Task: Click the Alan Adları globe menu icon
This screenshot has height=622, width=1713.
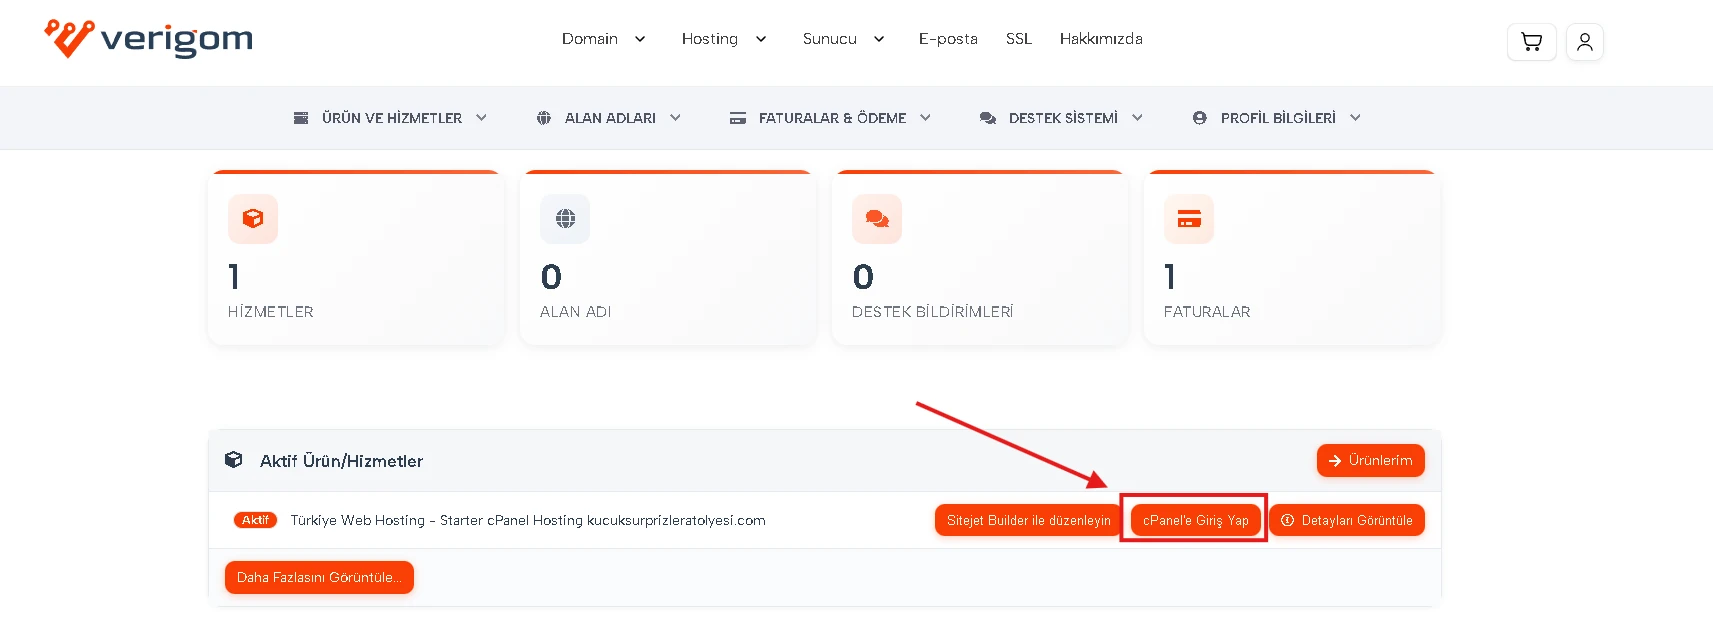Action: click(544, 118)
